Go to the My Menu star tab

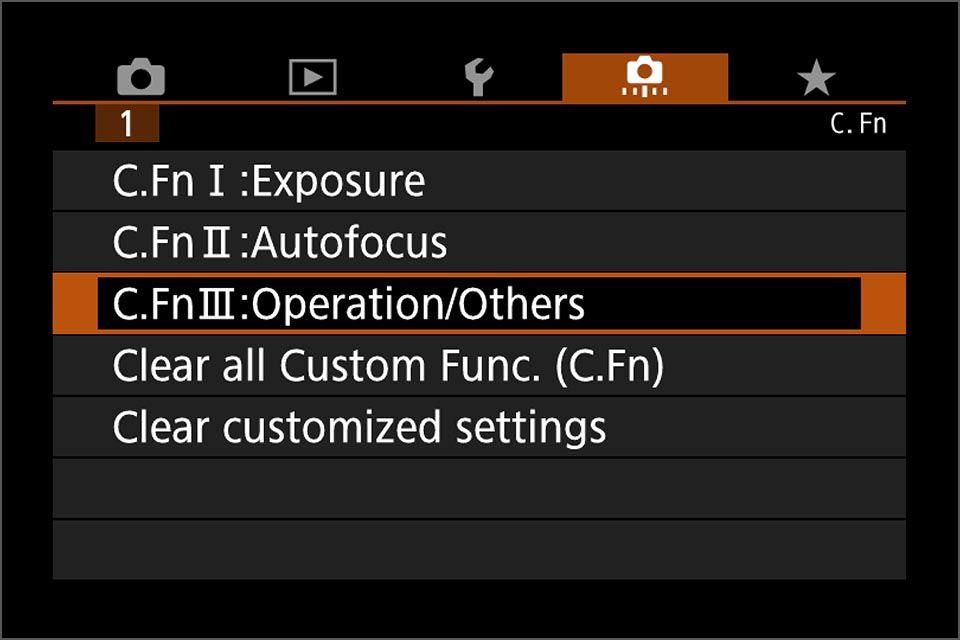[816, 77]
